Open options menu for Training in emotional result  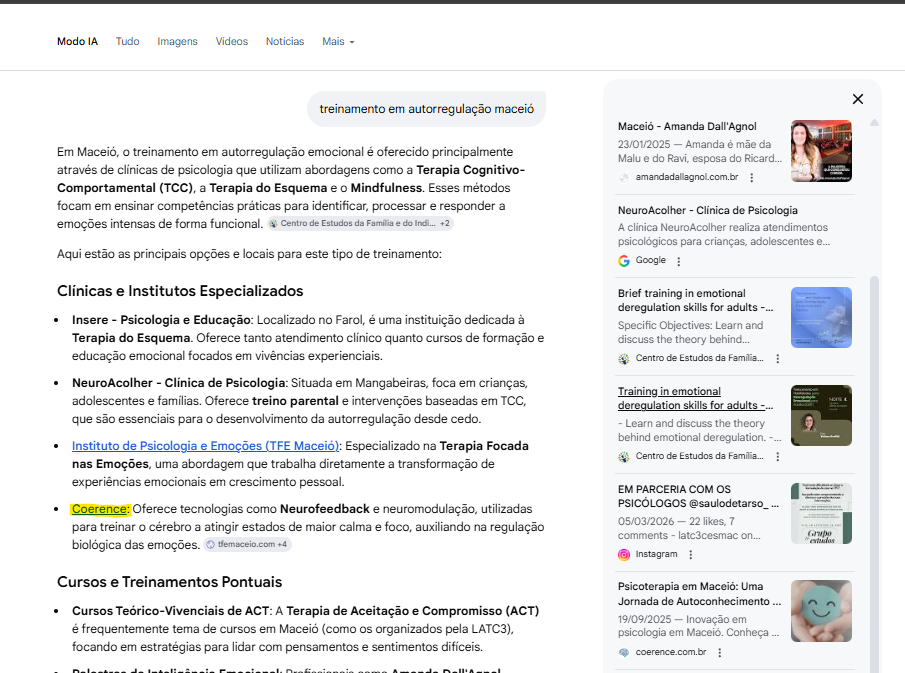coord(777,457)
